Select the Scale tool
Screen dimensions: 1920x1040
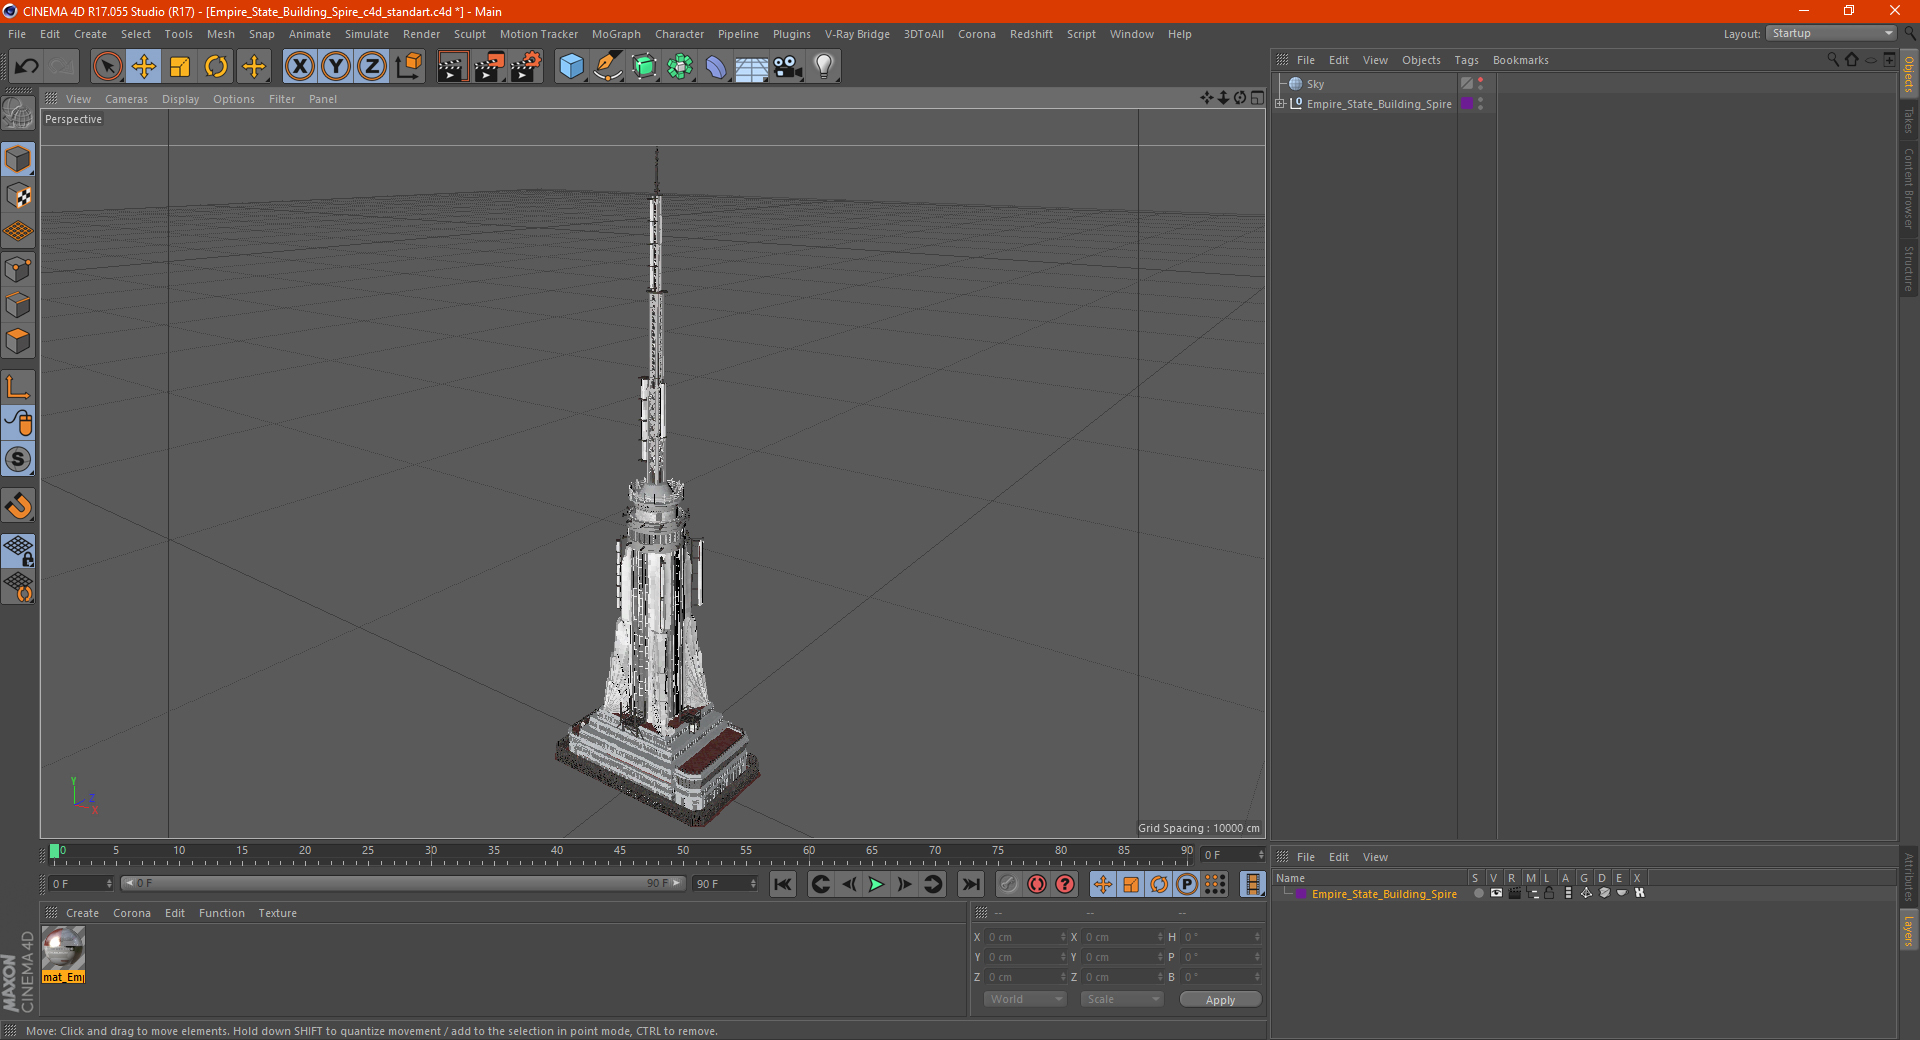180,67
